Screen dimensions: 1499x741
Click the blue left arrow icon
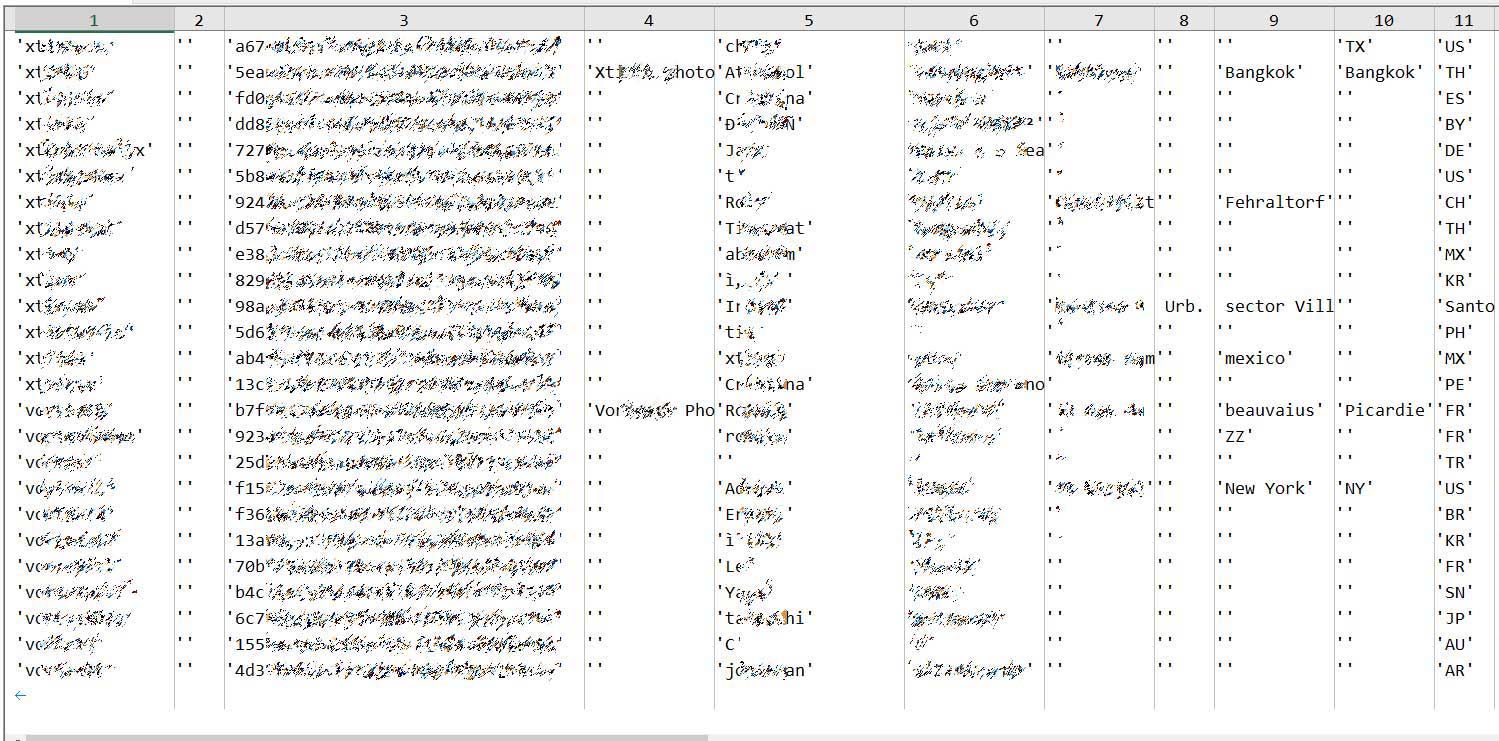coord(20,695)
